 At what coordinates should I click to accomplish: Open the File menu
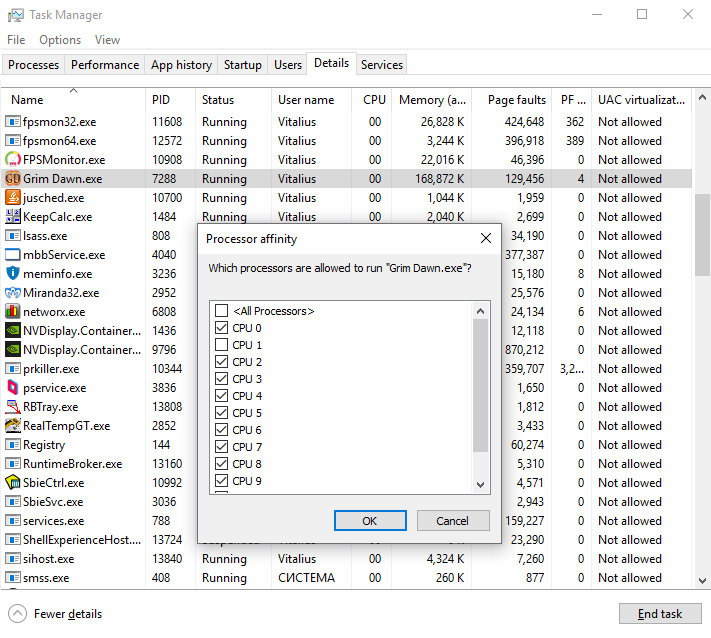[16, 40]
